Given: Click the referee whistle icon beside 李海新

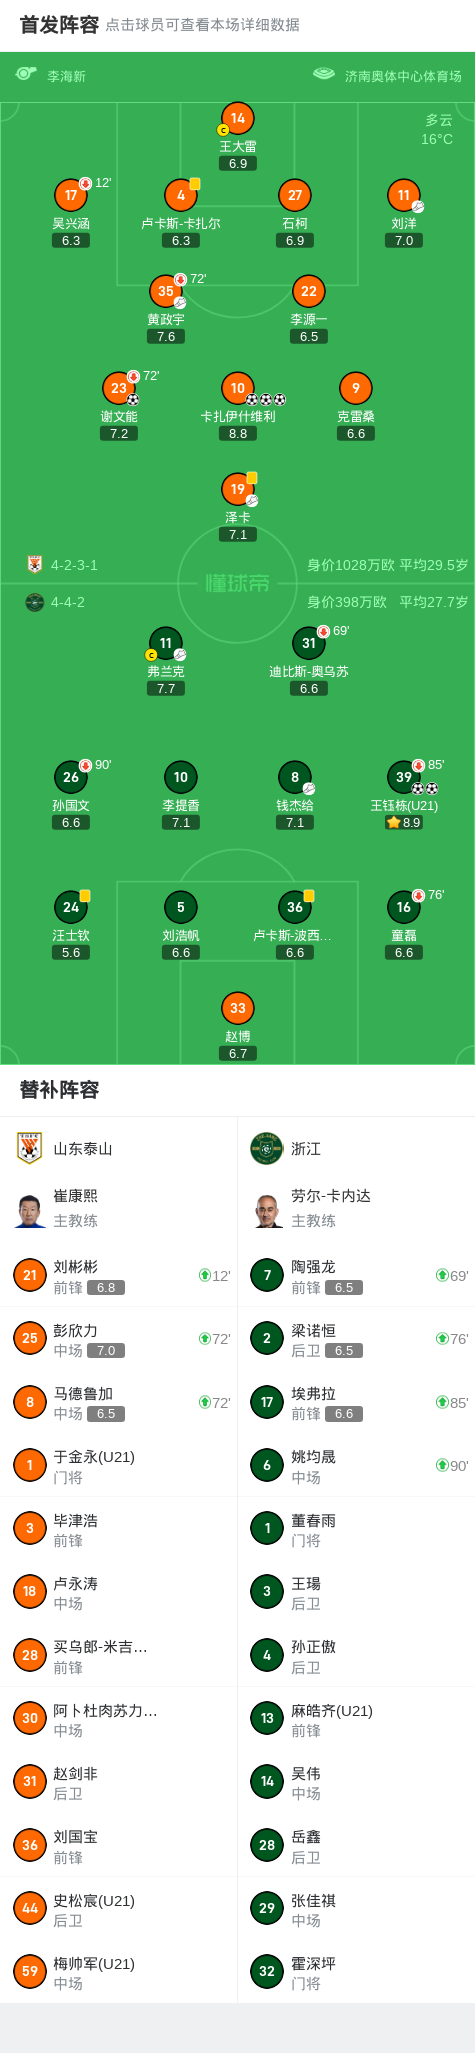Looking at the screenshot, I should [x=26, y=74].
